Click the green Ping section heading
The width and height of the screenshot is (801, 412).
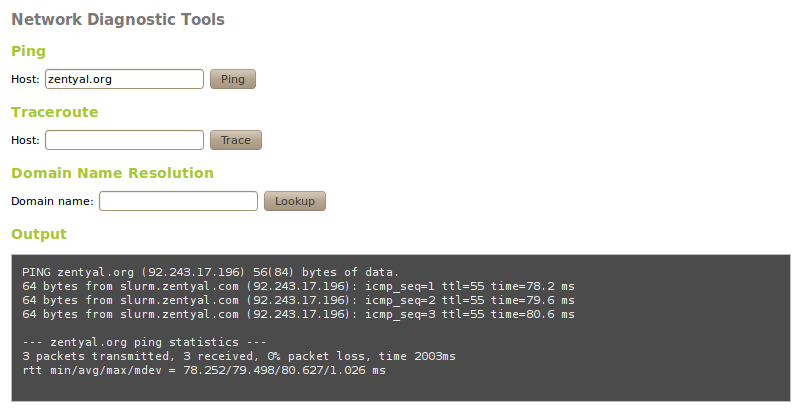28,51
